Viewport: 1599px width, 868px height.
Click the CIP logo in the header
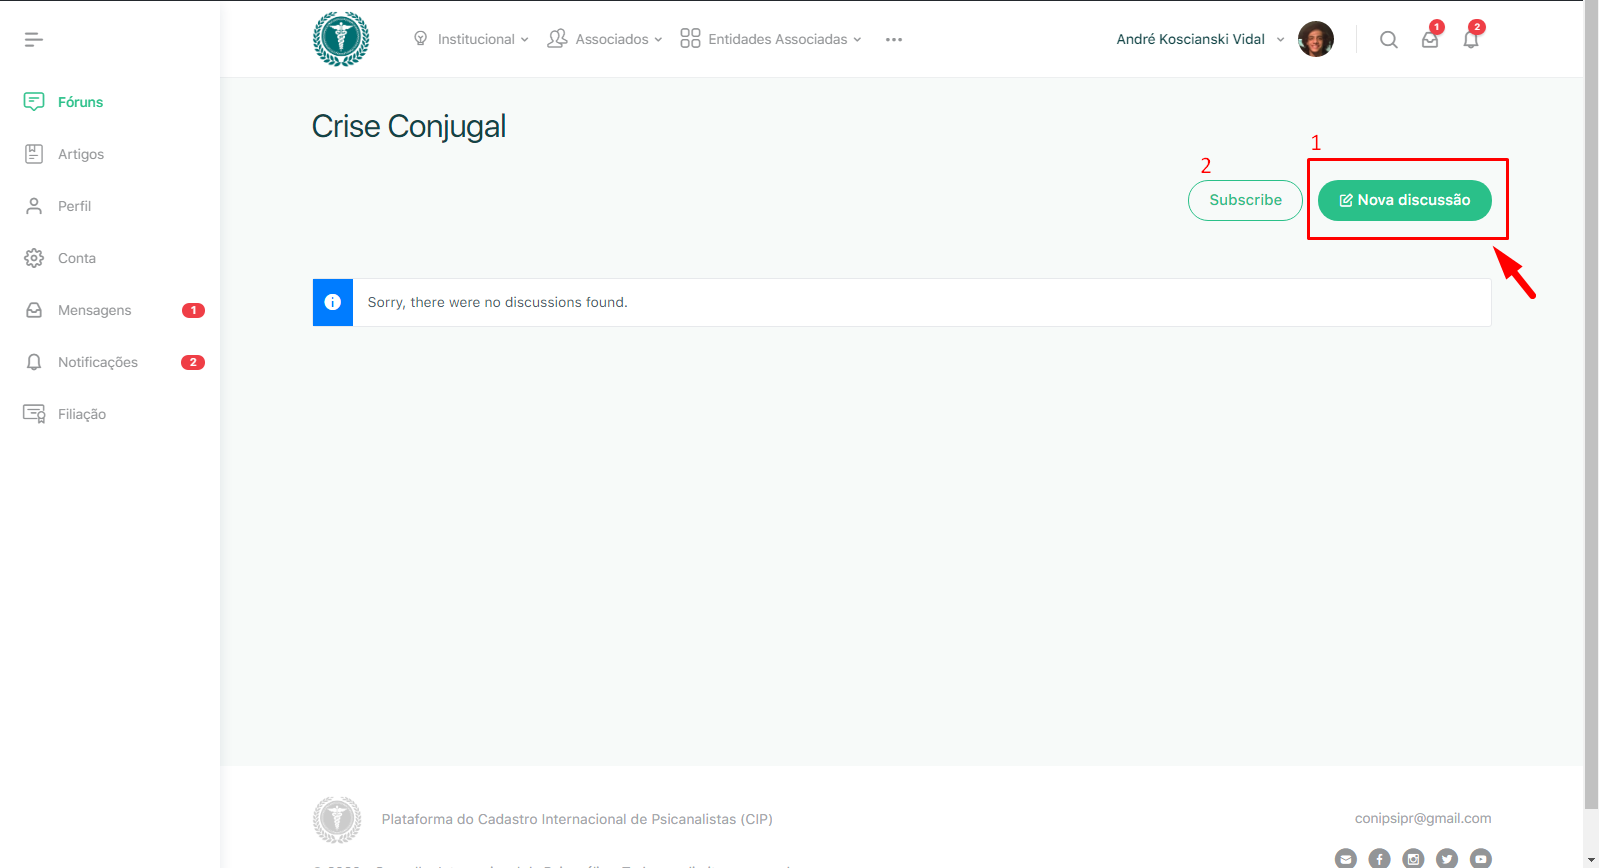pos(341,39)
